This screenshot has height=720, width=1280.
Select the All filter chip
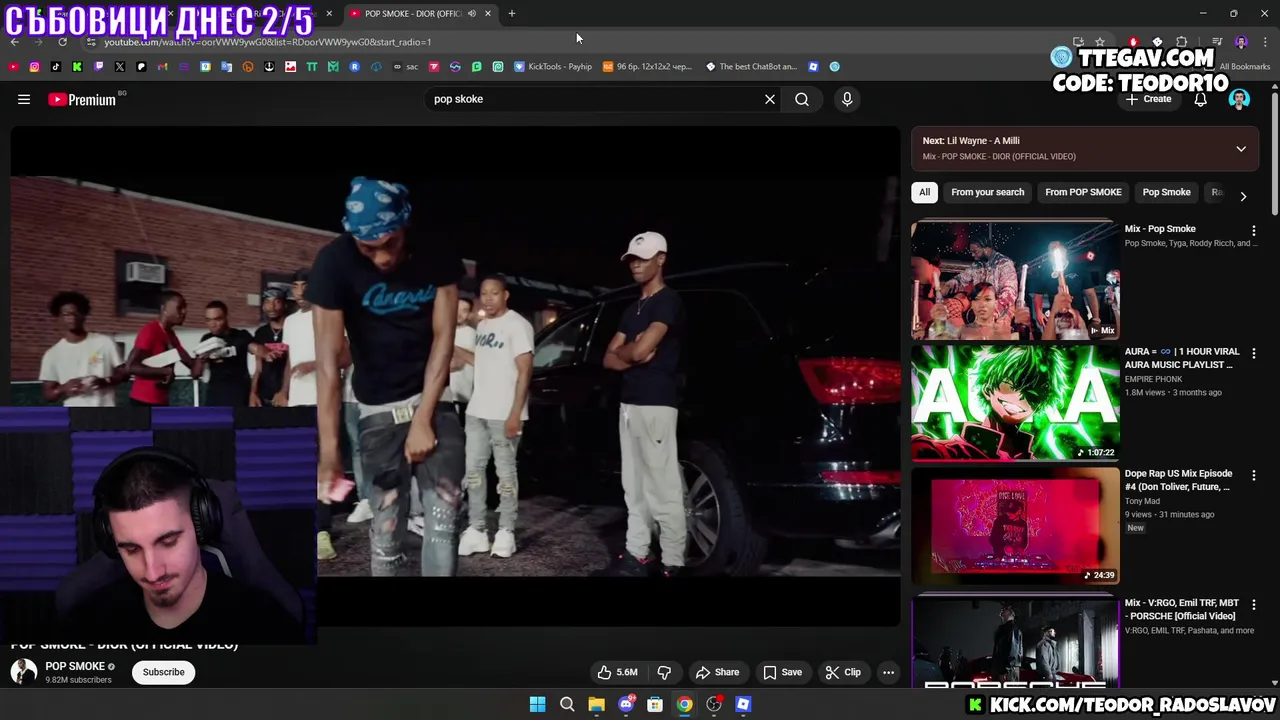pyautogui.click(x=925, y=192)
